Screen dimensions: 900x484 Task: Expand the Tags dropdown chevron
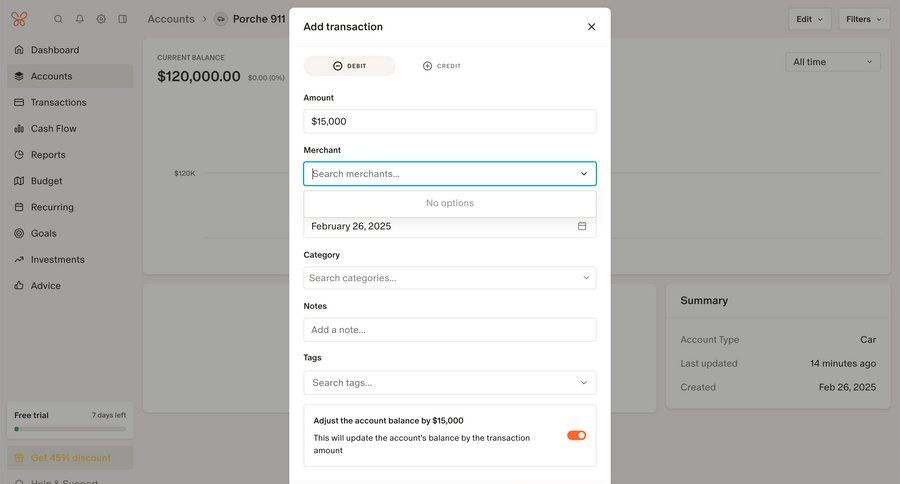pyautogui.click(x=584, y=382)
